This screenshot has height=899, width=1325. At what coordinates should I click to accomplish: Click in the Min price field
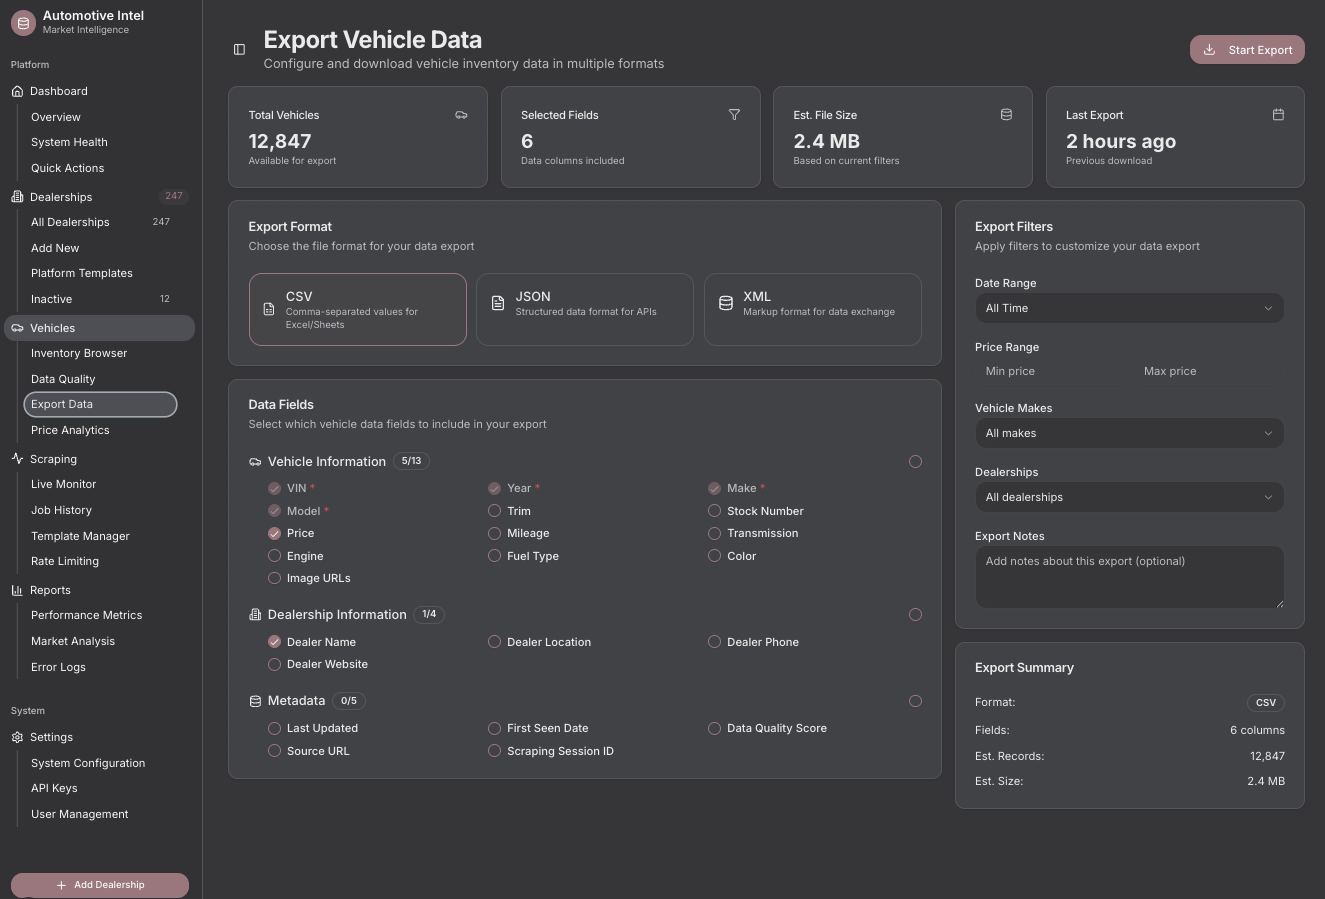pyautogui.click(x=1051, y=371)
